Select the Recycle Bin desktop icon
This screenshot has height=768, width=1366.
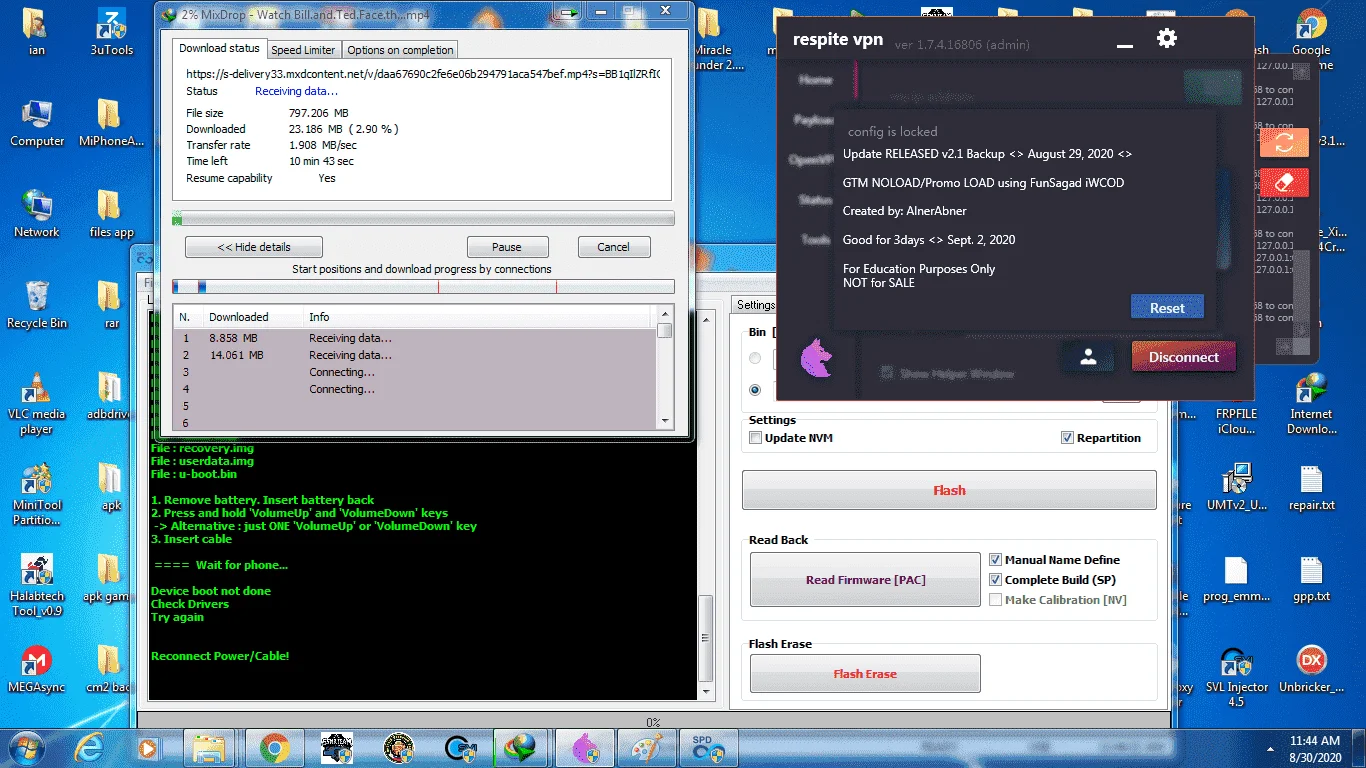pyautogui.click(x=37, y=305)
